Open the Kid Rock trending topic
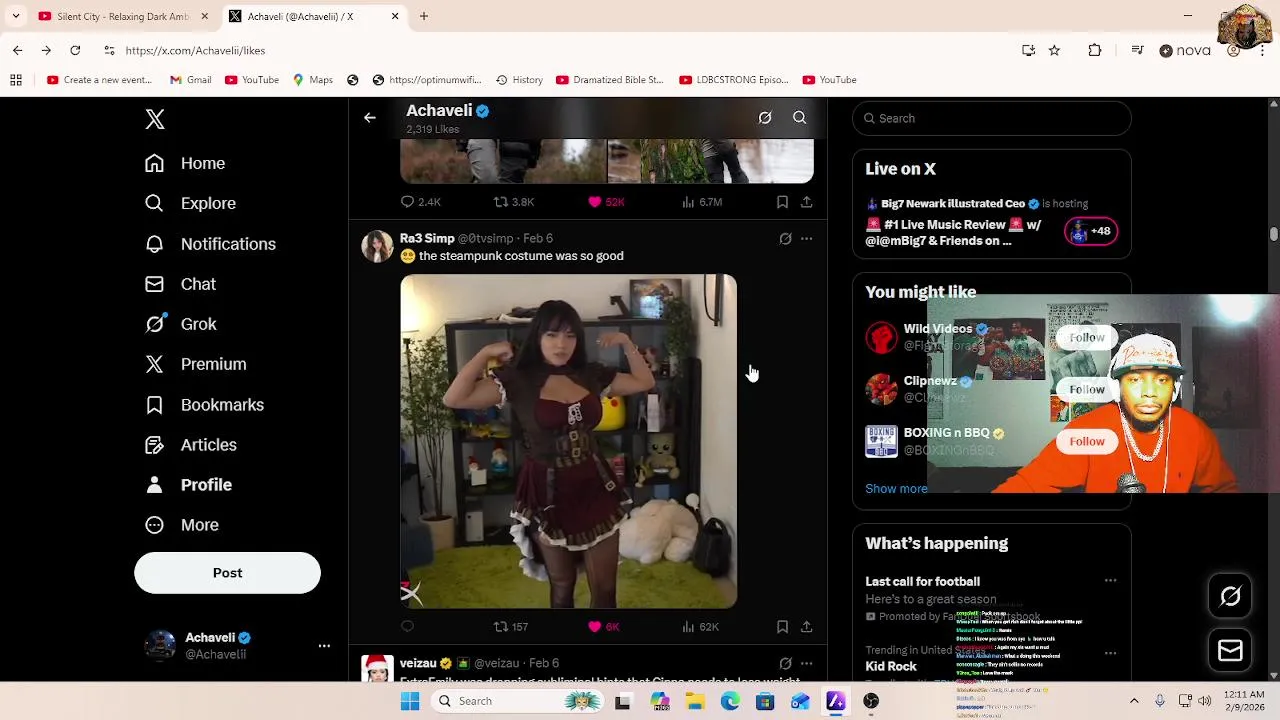This screenshot has width=1280, height=720. [x=890, y=666]
